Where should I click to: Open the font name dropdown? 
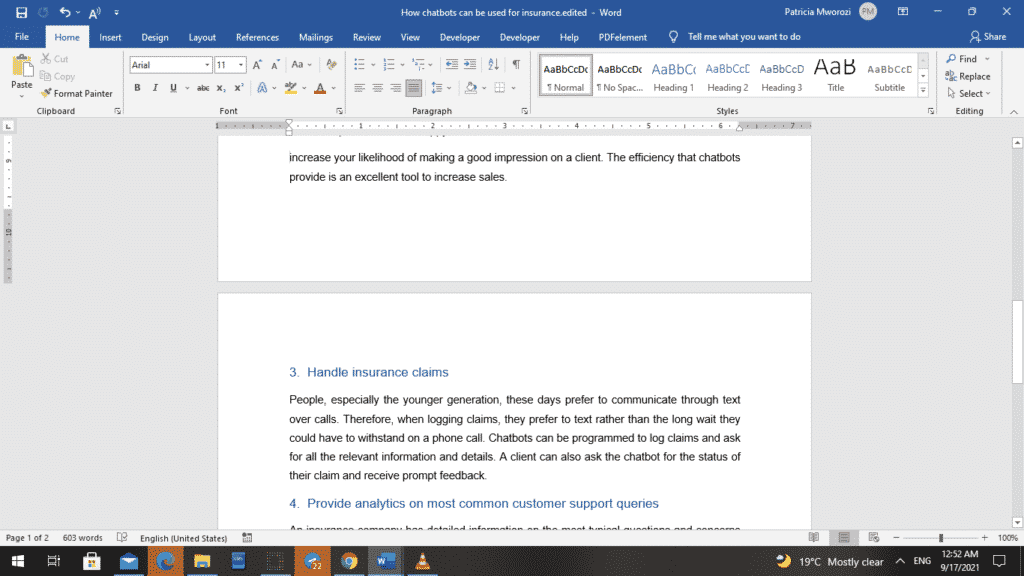(x=208, y=64)
